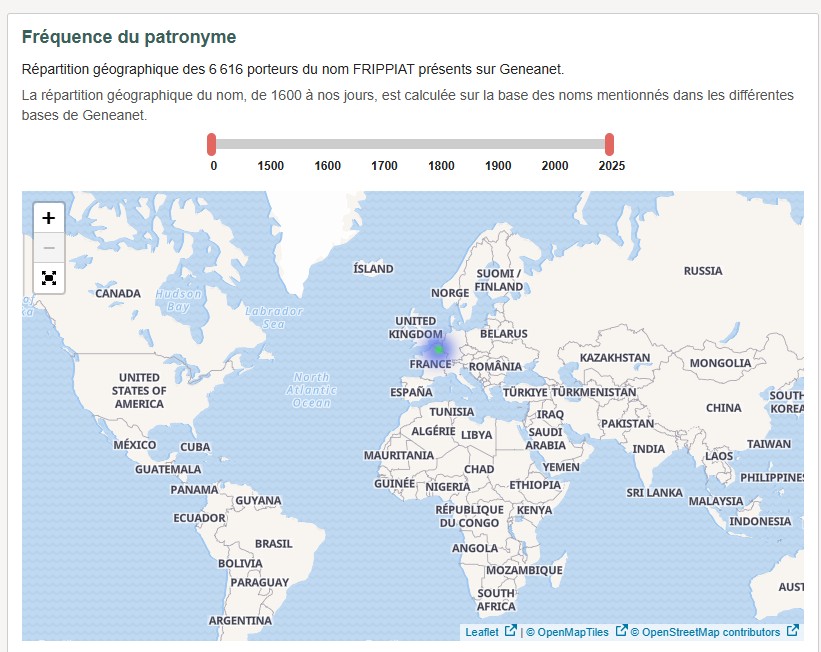This screenshot has width=821, height=652.
Task: Open the Leaflet attribution link
Action: 481,631
